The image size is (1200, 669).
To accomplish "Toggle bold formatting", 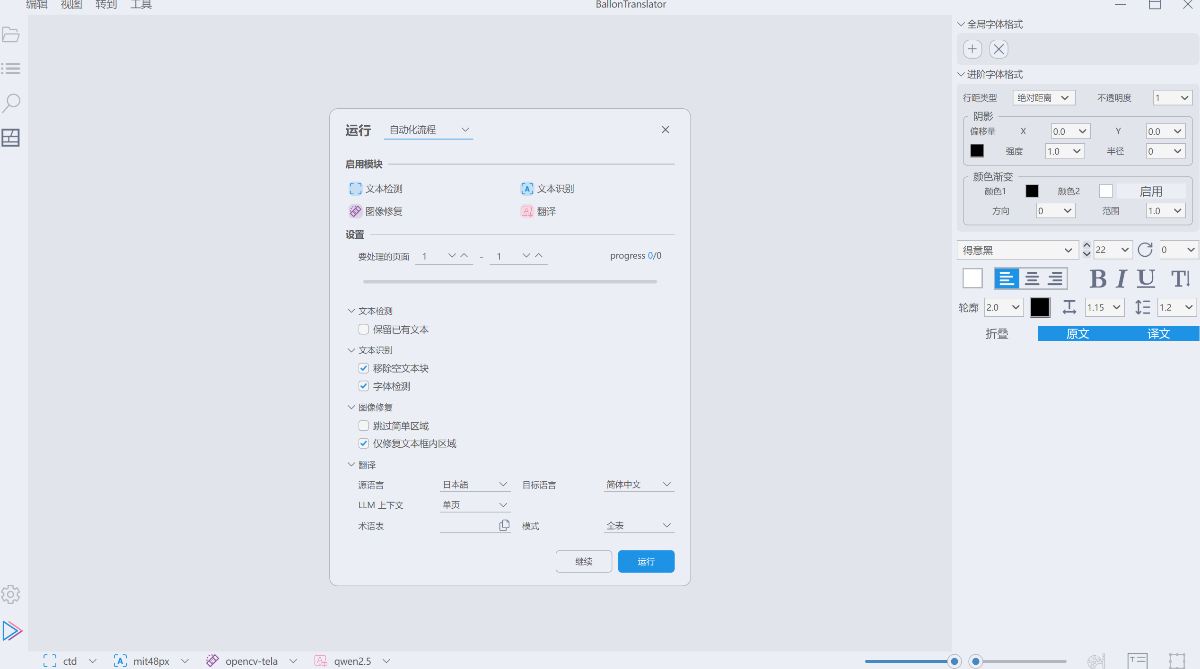I will click(1098, 279).
